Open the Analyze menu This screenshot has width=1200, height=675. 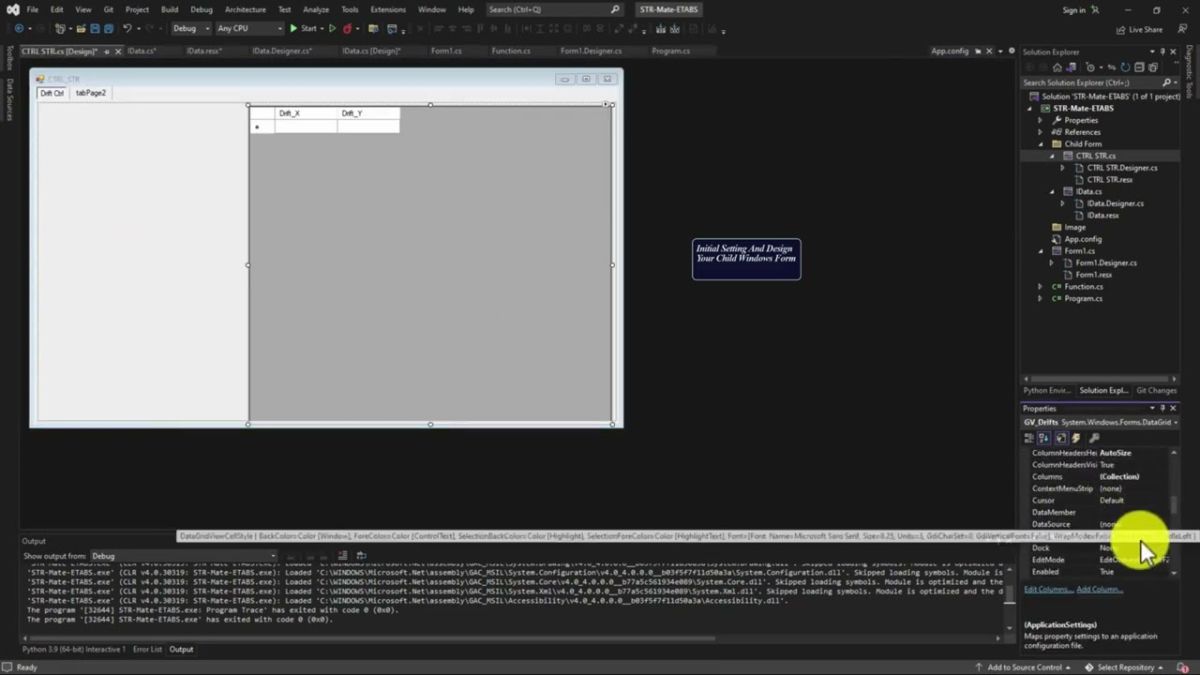pyautogui.click(x=316, y=9)
